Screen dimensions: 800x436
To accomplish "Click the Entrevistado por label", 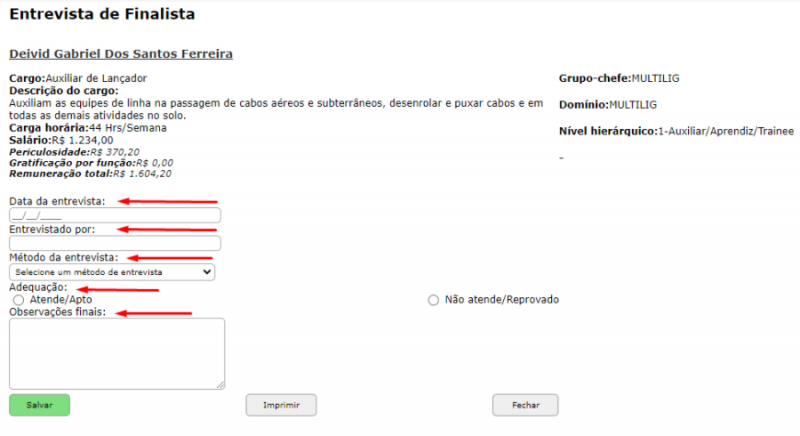I will [x=52, y=229].
